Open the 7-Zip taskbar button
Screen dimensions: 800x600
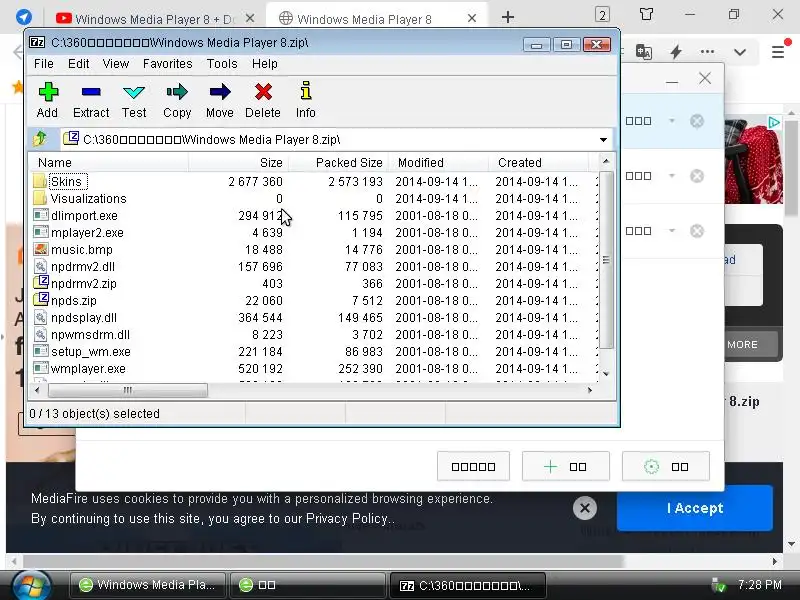[468, 585]
